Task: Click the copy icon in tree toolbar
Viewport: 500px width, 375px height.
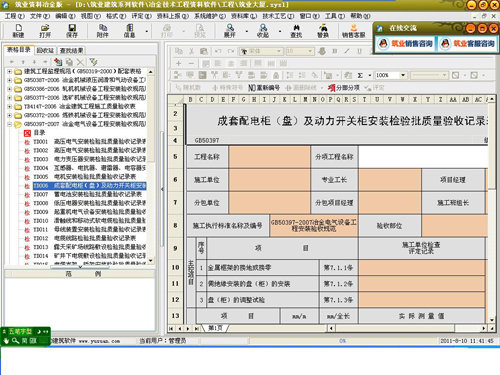Action: [69, 62]
